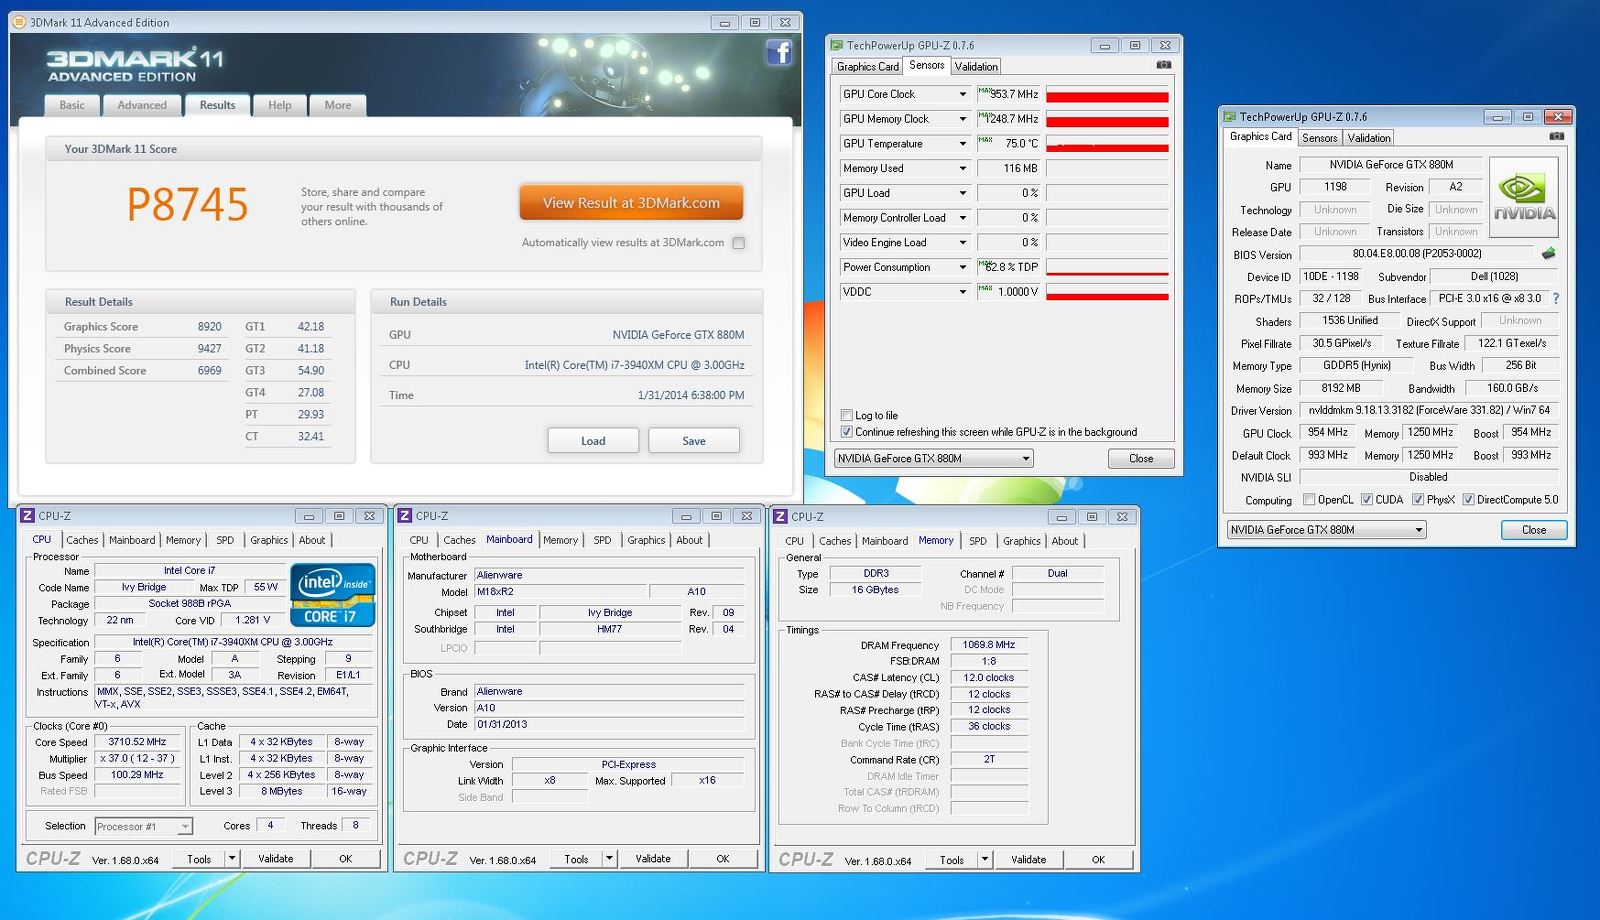Open Graphics tab in CPU-Z Memory window
This screenshot has width=1600, height=920.
point(1022,541)
